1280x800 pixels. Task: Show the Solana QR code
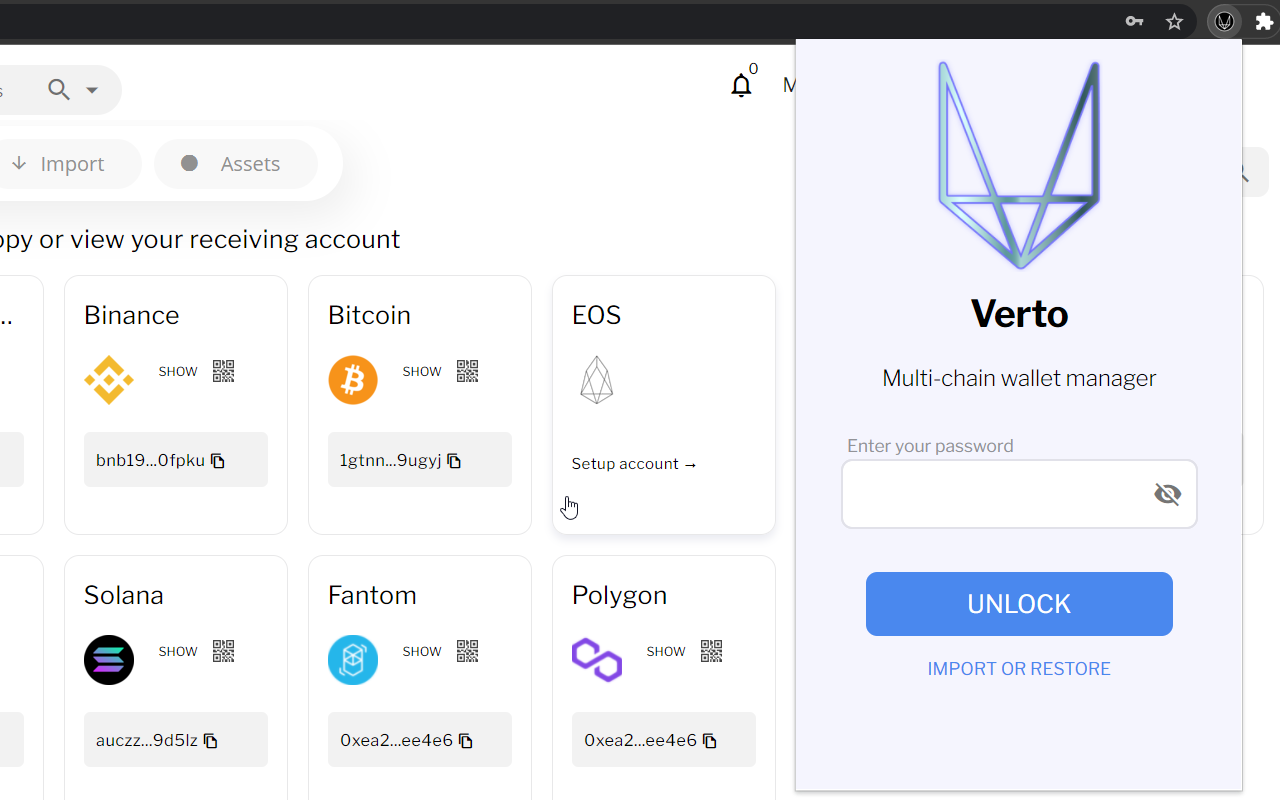(223, 651)
